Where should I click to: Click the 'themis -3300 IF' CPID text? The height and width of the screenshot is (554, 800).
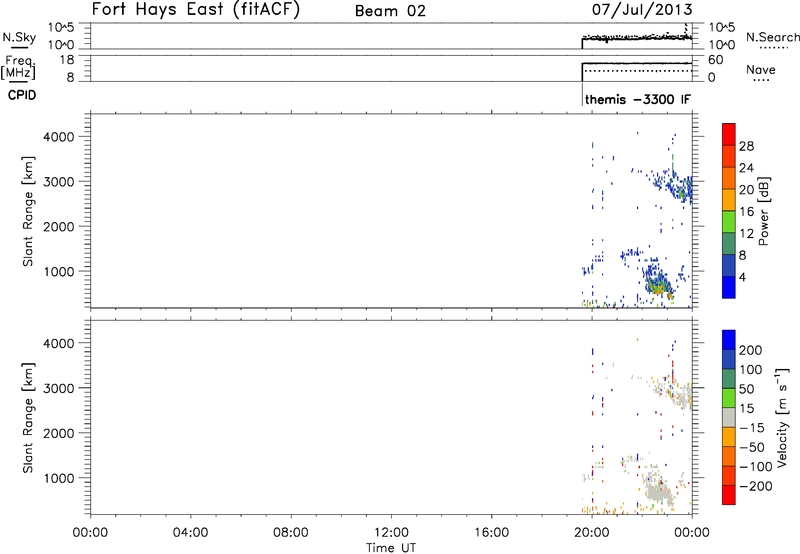point(638,99)
